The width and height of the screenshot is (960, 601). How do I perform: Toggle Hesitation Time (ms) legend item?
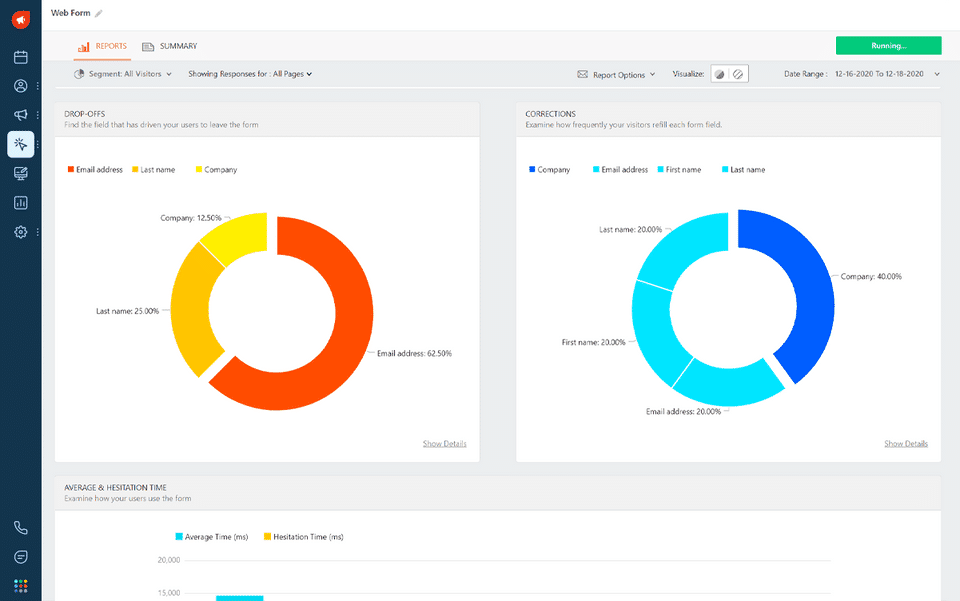304,537
